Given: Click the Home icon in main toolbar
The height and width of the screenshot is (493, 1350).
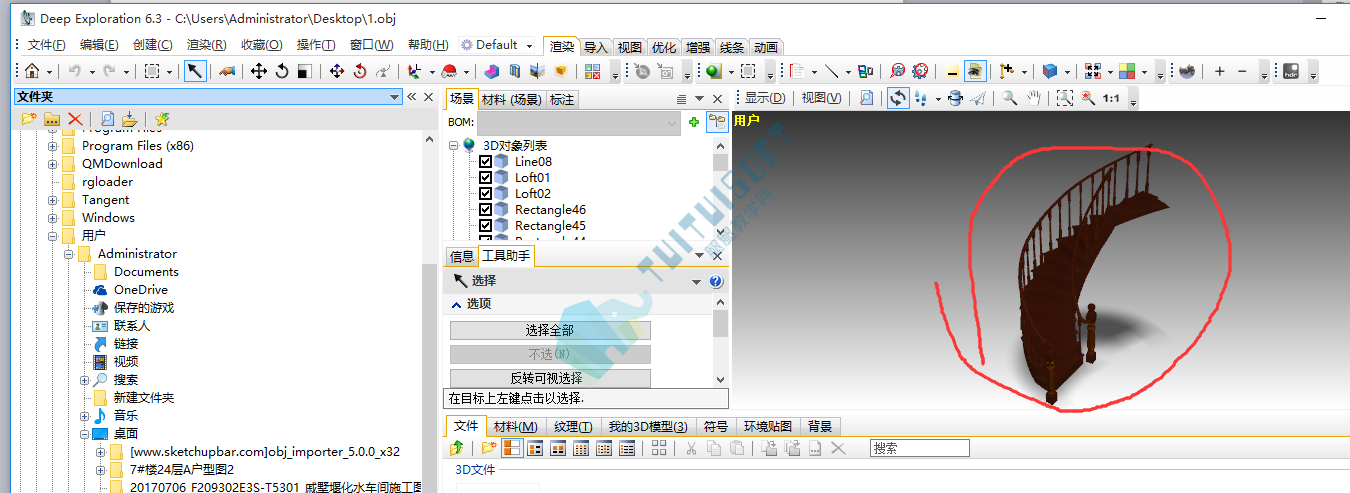Looking at the screenshot, I should [x=32, y=71].
